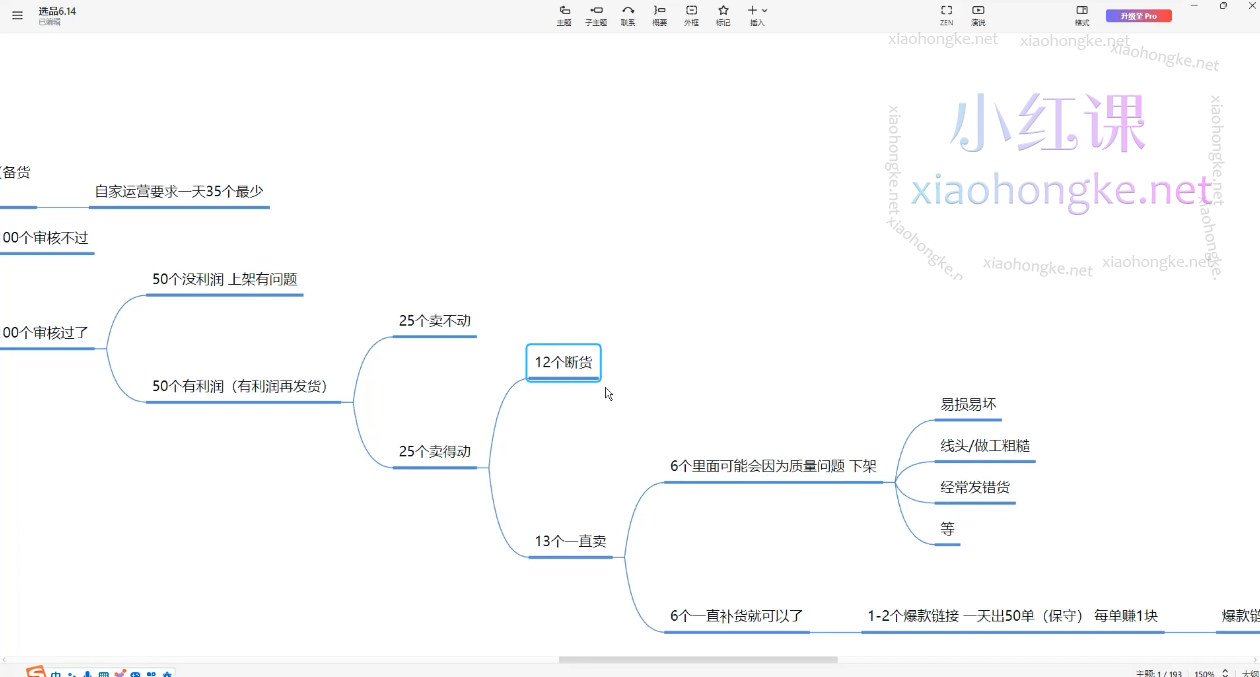Add a new 主题 topic from toolbar
This screenshot has width=1260, height=677.
[564, 15]
